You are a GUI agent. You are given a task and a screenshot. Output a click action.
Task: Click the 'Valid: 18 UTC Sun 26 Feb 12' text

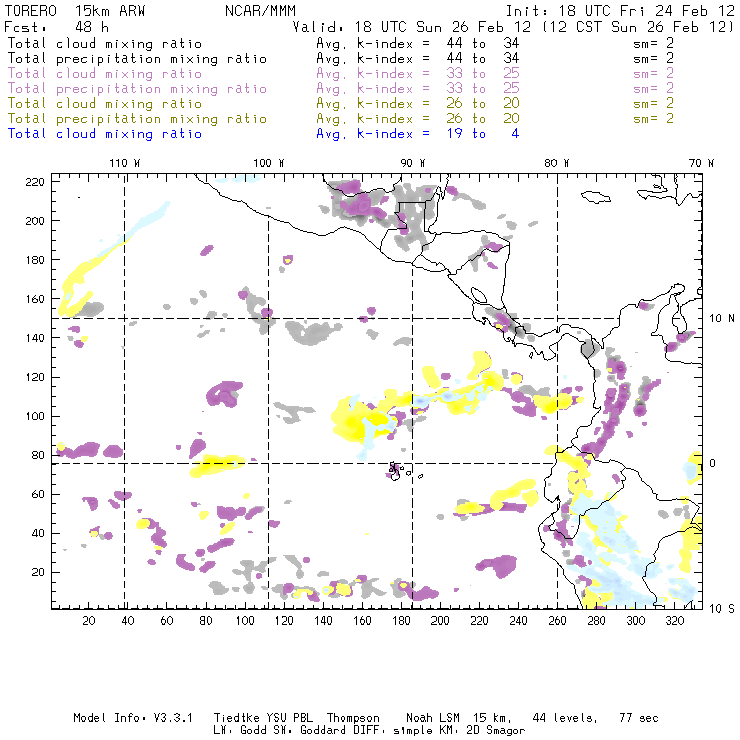click(412, 27)
